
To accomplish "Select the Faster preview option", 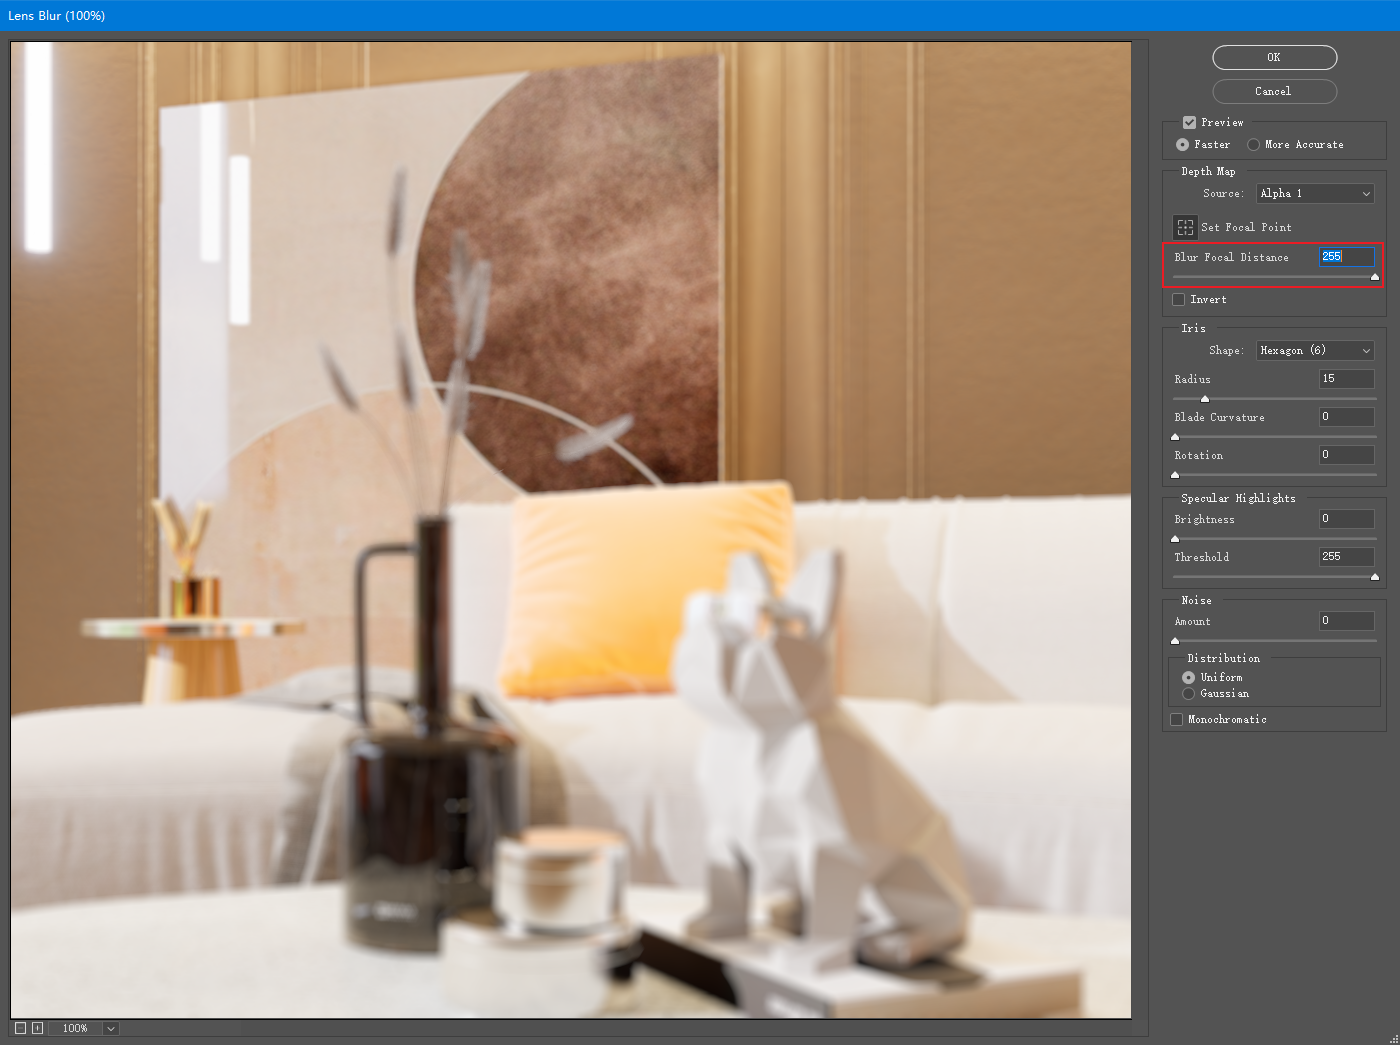I will click(1182, 144).
